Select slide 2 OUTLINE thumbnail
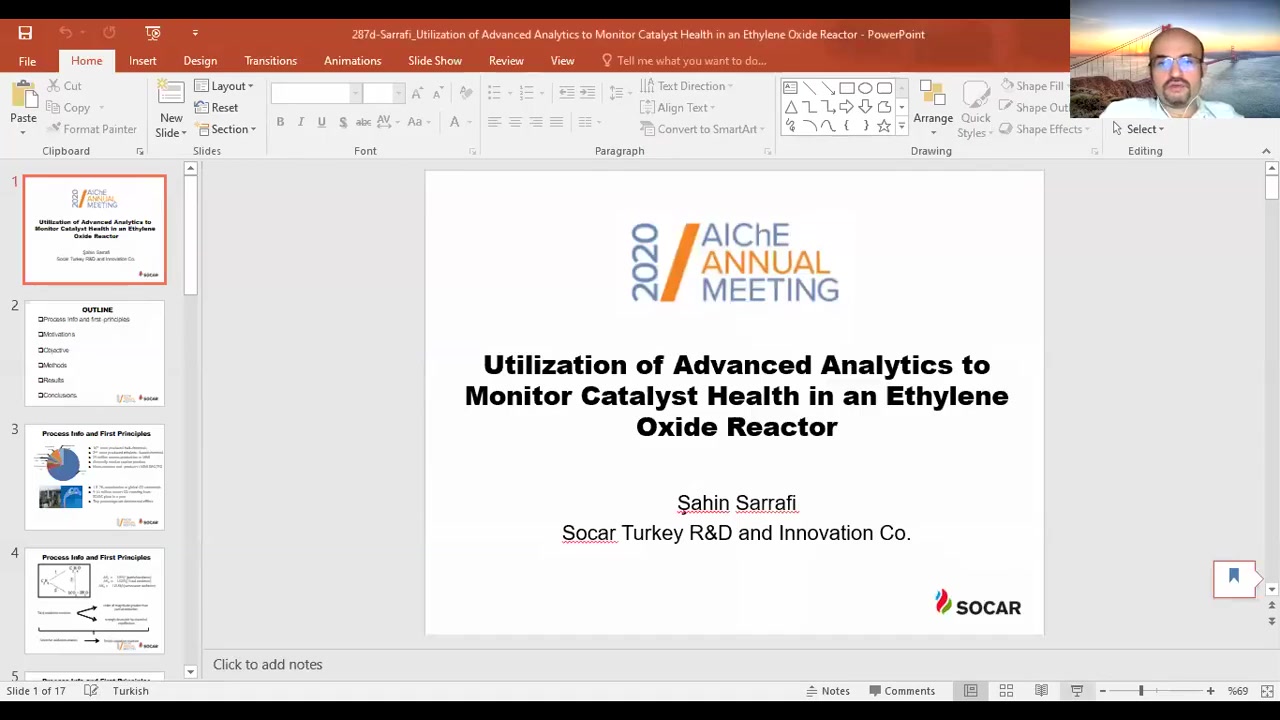1280x720 pixels. click(95, 353)
